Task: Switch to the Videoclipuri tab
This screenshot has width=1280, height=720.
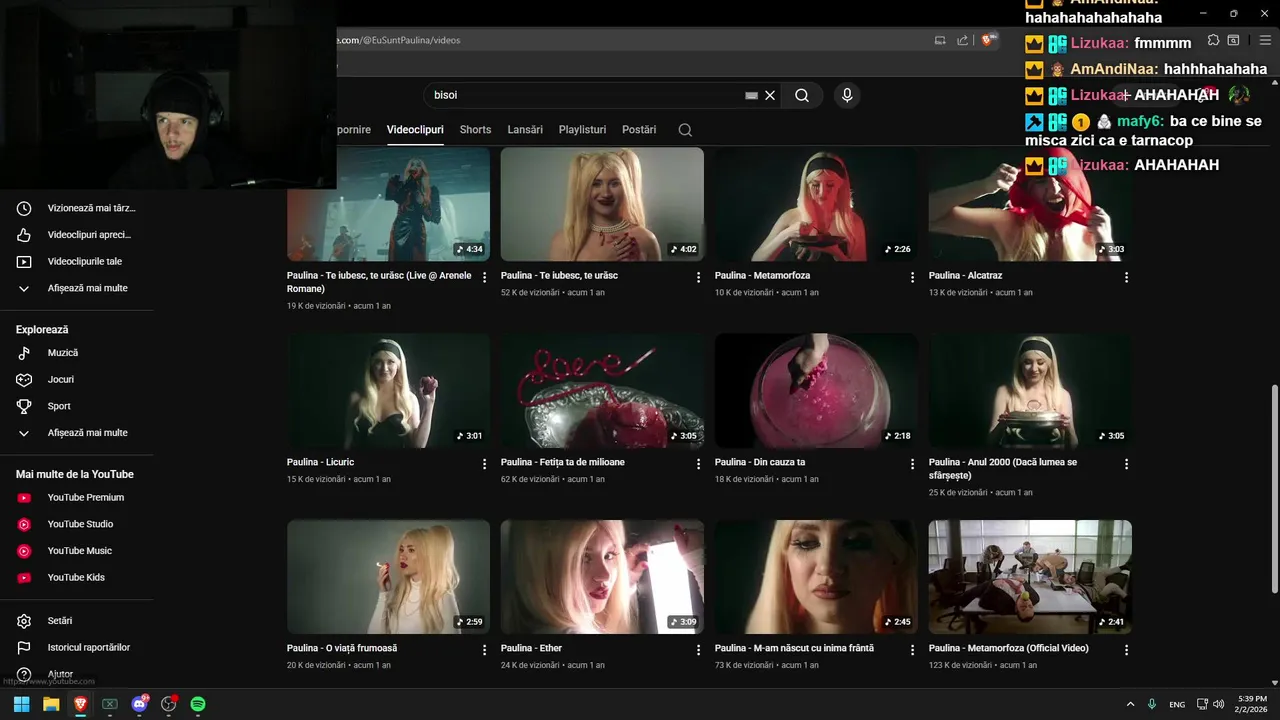Action: tap(415, 130)
